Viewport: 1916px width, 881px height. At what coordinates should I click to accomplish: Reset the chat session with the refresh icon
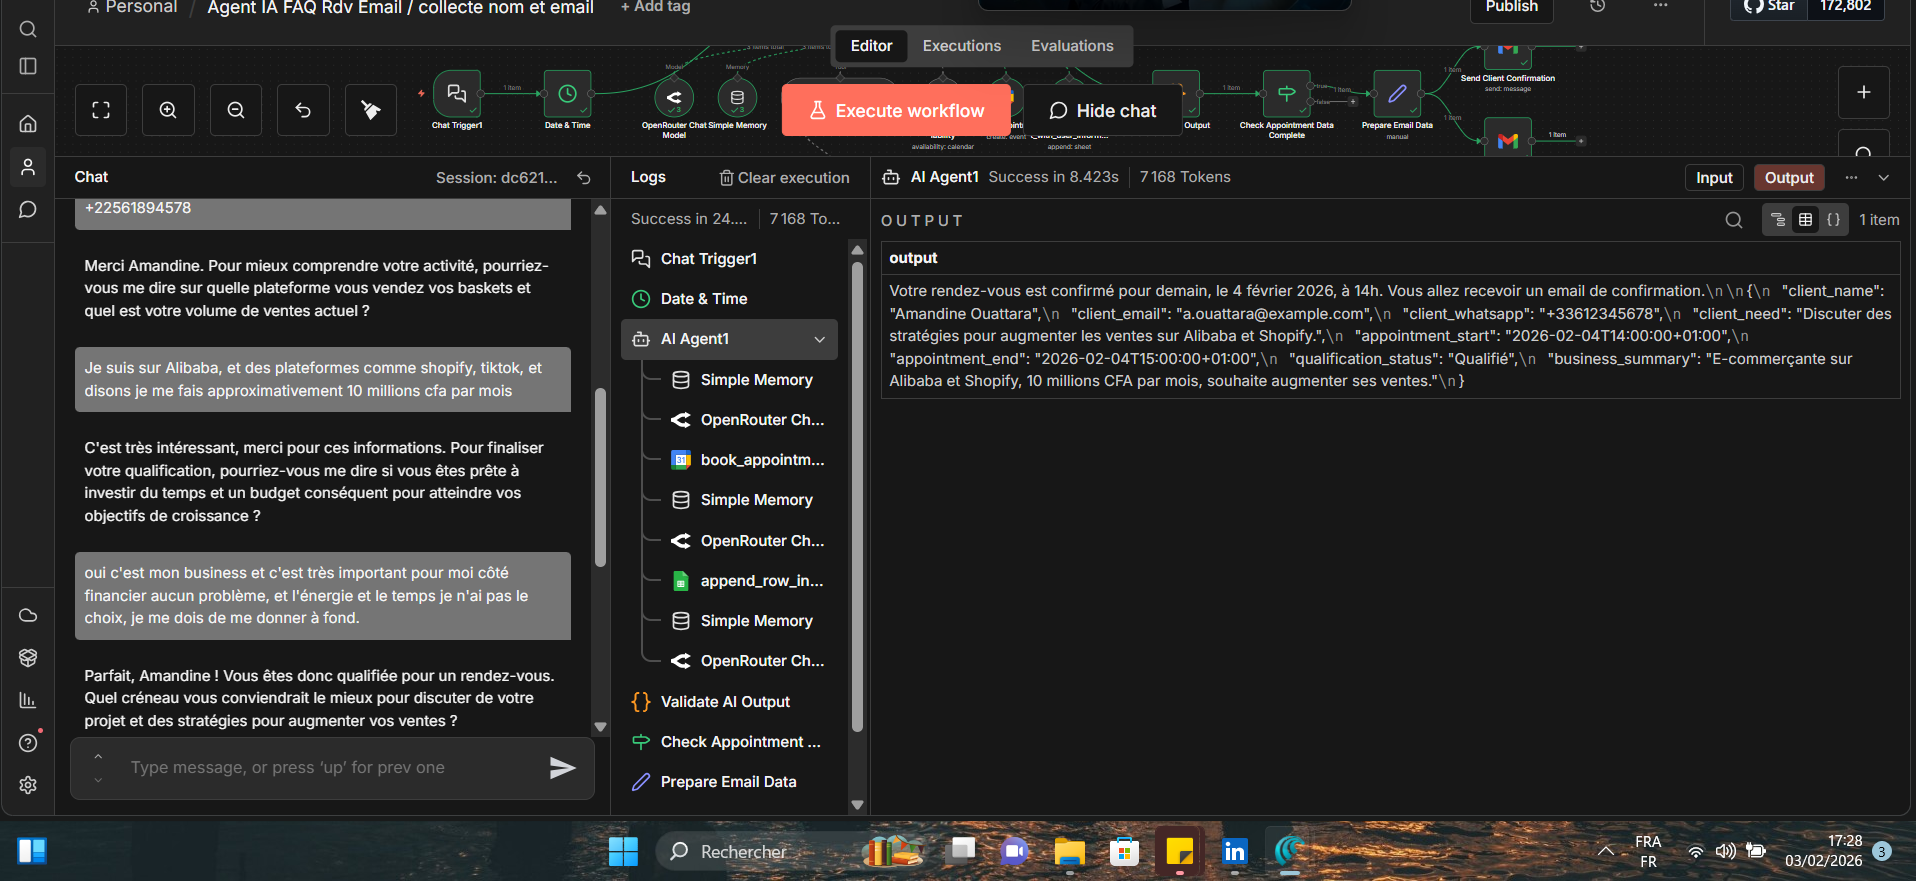(584, 178)
